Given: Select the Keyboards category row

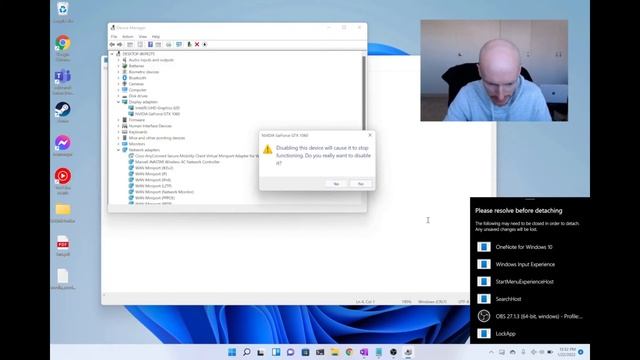Looking at the screenshot, I should (x=134, y=132).
